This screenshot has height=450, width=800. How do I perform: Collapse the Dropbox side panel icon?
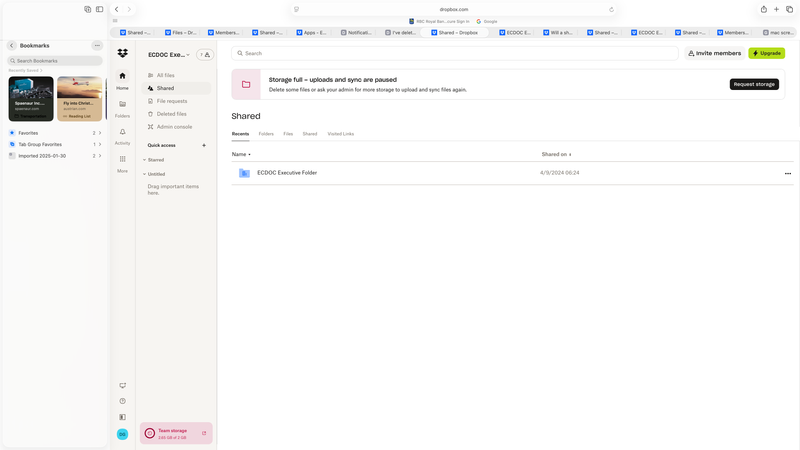click(x=122, y=417)
